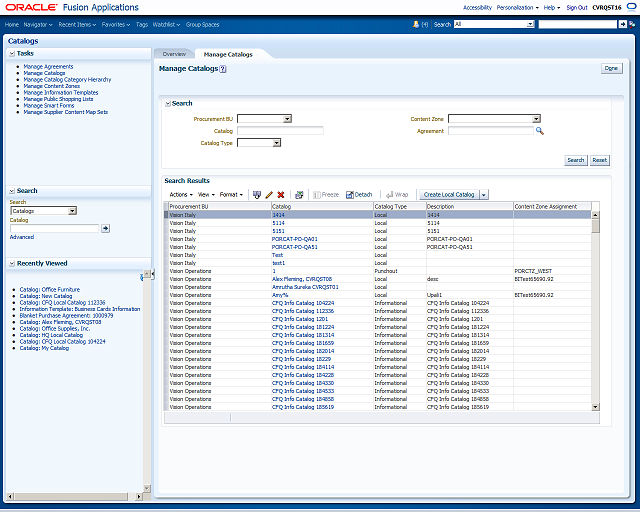Open the notifications person icon in top bar
Image resolution: width=640 pixels, height=512 pixels.
pyautogui.click(x=416, y=24)
